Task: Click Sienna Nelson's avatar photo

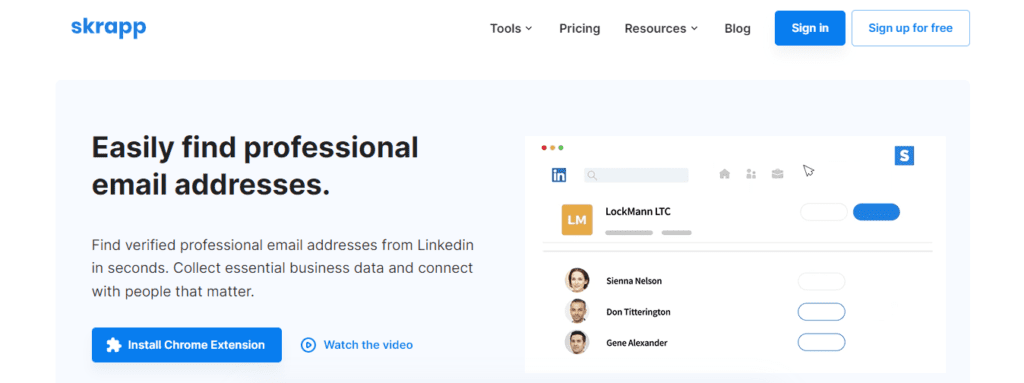Action: [577, 280]
